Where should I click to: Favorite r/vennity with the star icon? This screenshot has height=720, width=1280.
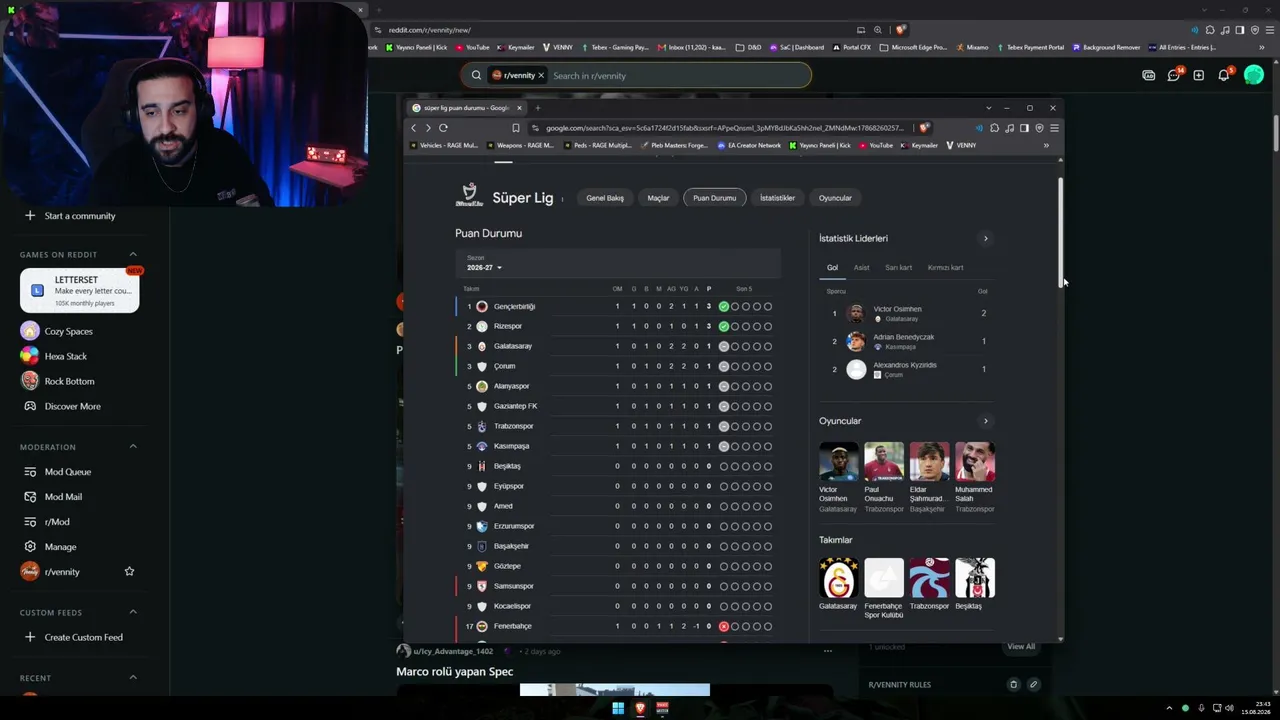(x=129, y=571)
